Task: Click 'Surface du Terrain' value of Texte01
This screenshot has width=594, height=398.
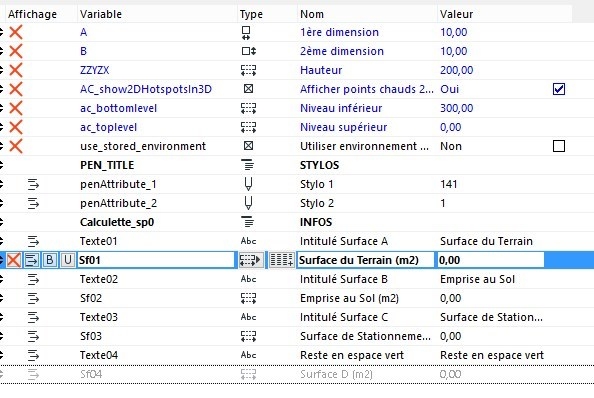Action: click(x=486, y=241)
